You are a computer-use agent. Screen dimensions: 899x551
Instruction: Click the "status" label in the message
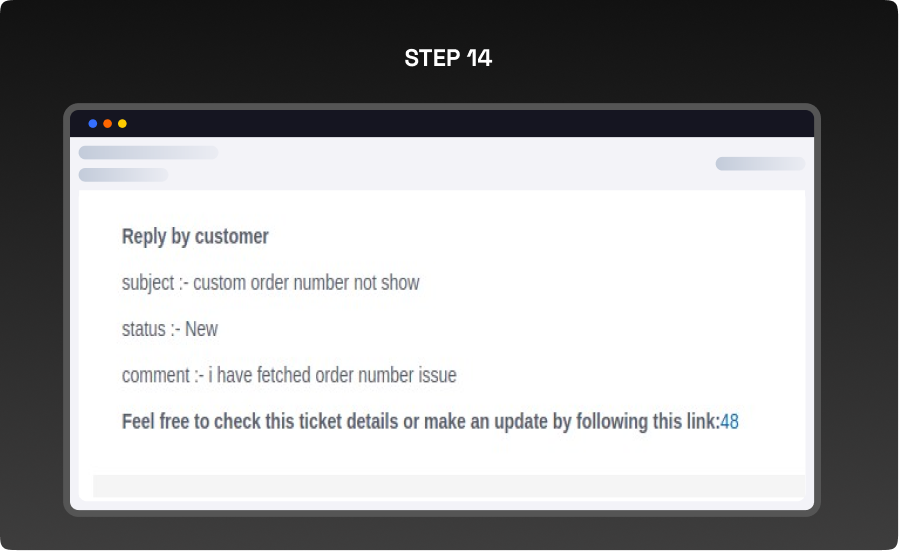144,329
